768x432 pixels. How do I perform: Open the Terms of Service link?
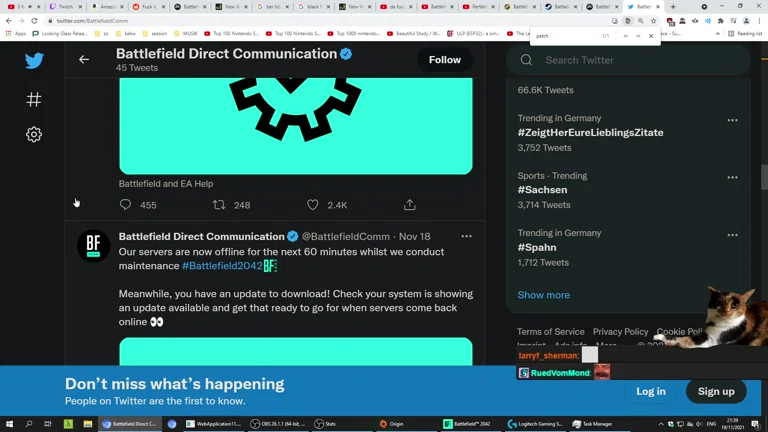coord(550,331)
